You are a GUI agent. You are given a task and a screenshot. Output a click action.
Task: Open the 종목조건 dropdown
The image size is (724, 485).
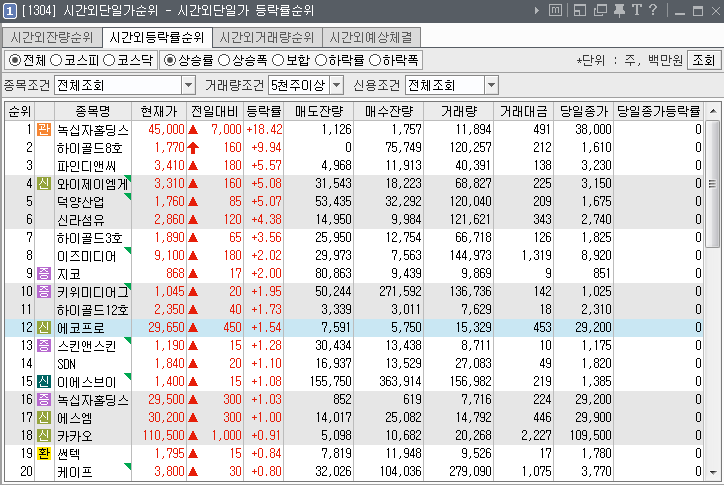(x=188, y=85)
